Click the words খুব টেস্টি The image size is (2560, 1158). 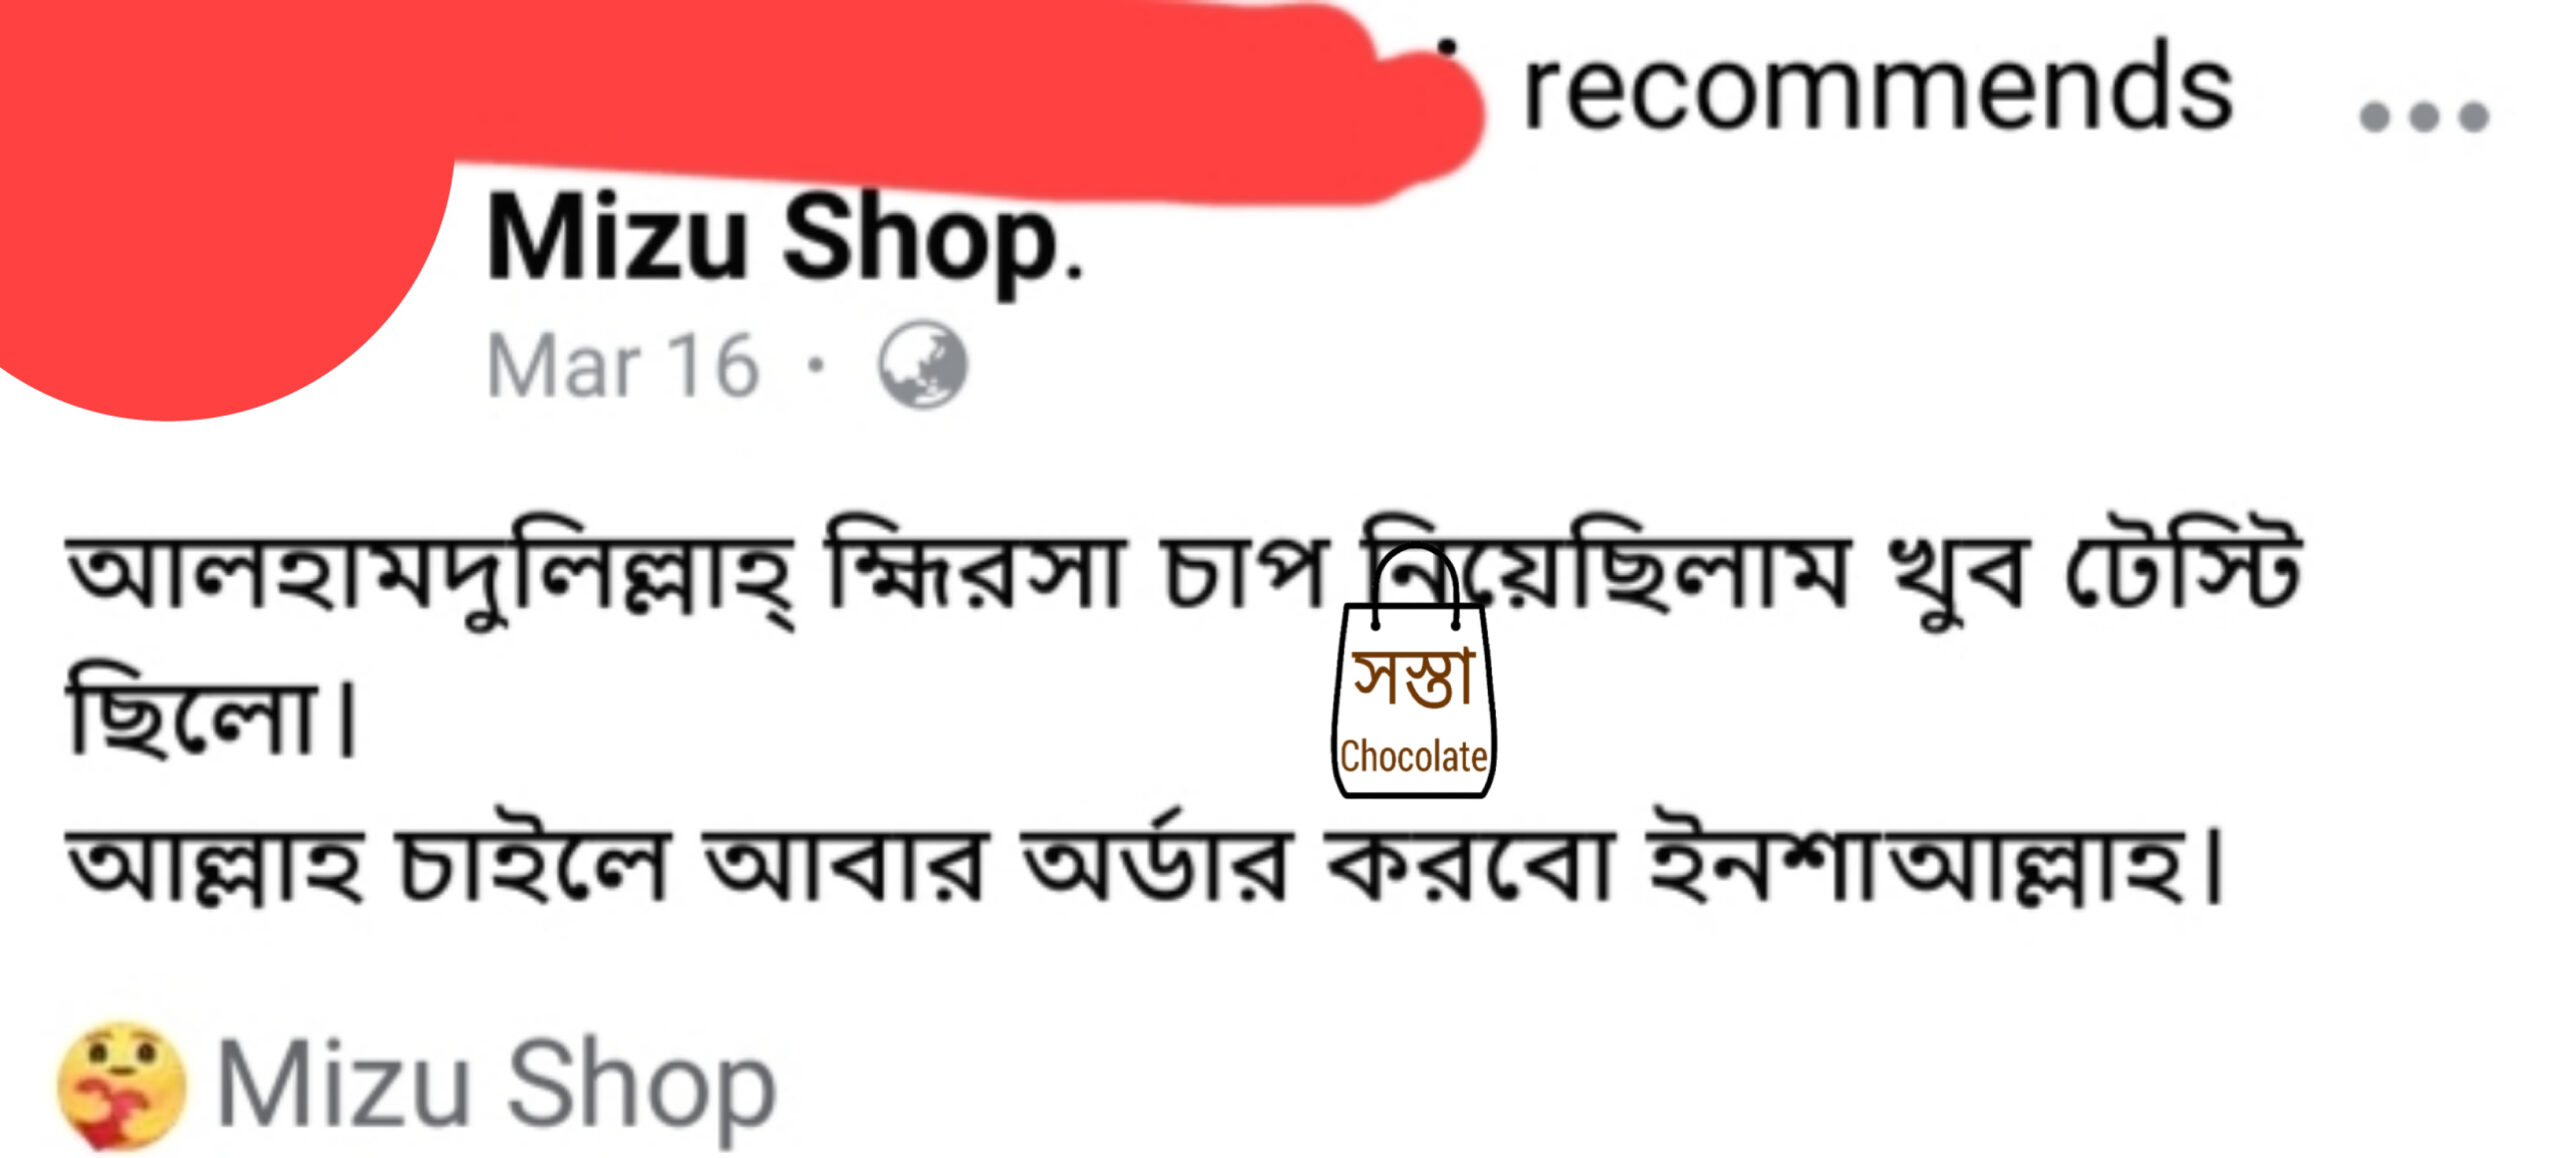[x=2094, y=574]
